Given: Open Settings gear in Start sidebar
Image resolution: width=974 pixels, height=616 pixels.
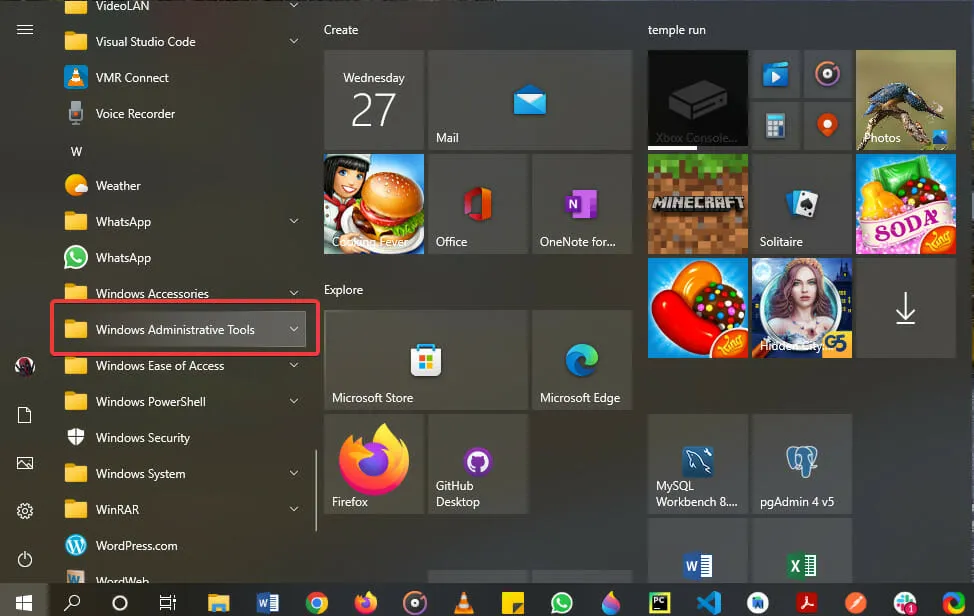Looking at the screenshot, I should 25,511.
